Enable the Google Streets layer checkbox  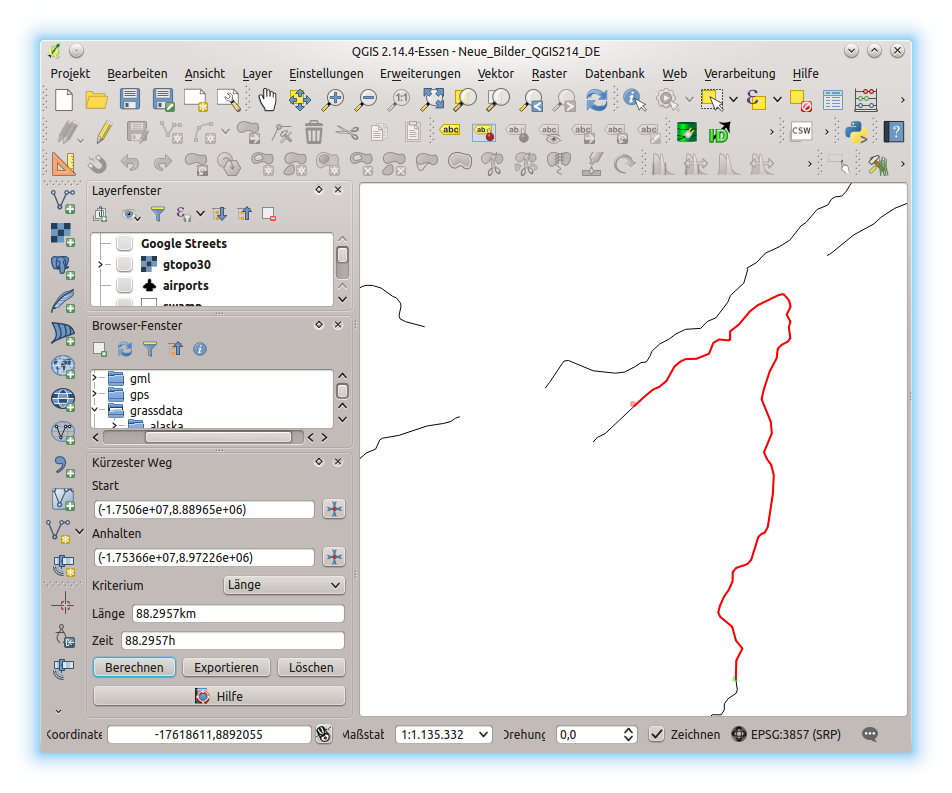click(124, 243)
